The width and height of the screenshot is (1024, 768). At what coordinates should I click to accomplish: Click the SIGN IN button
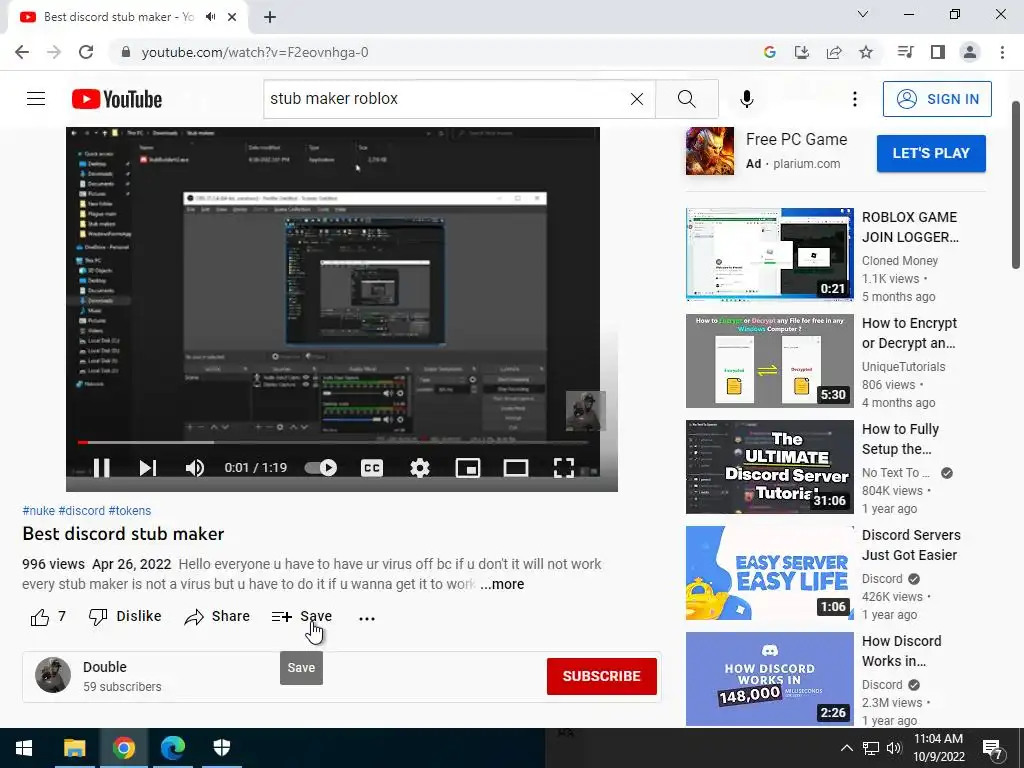click(937, 99)
